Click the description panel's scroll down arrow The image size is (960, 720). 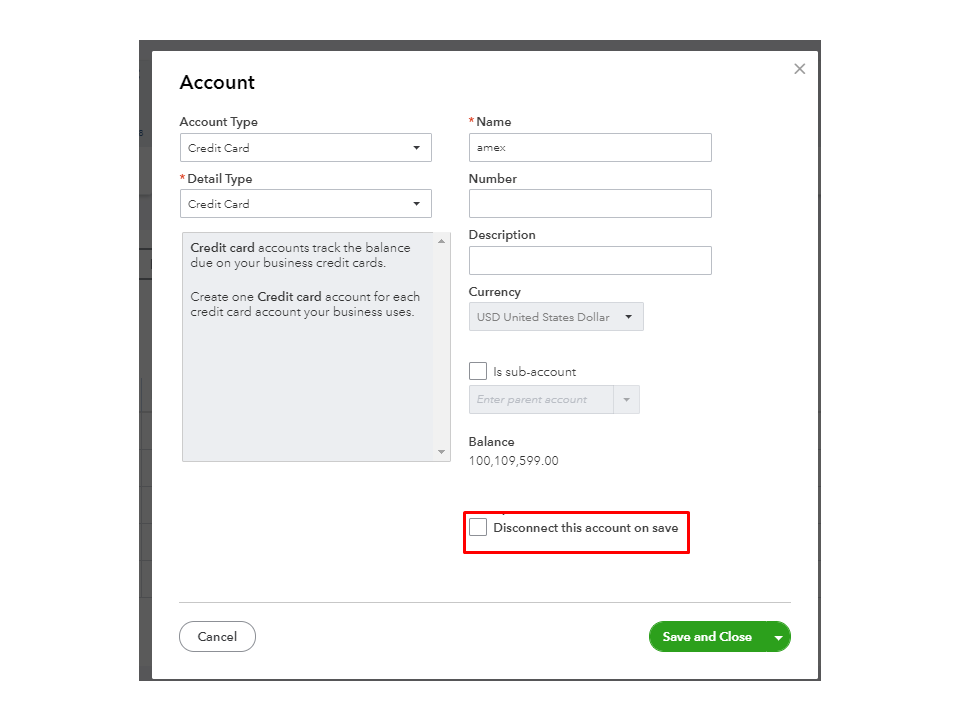[x=442, y=452]
